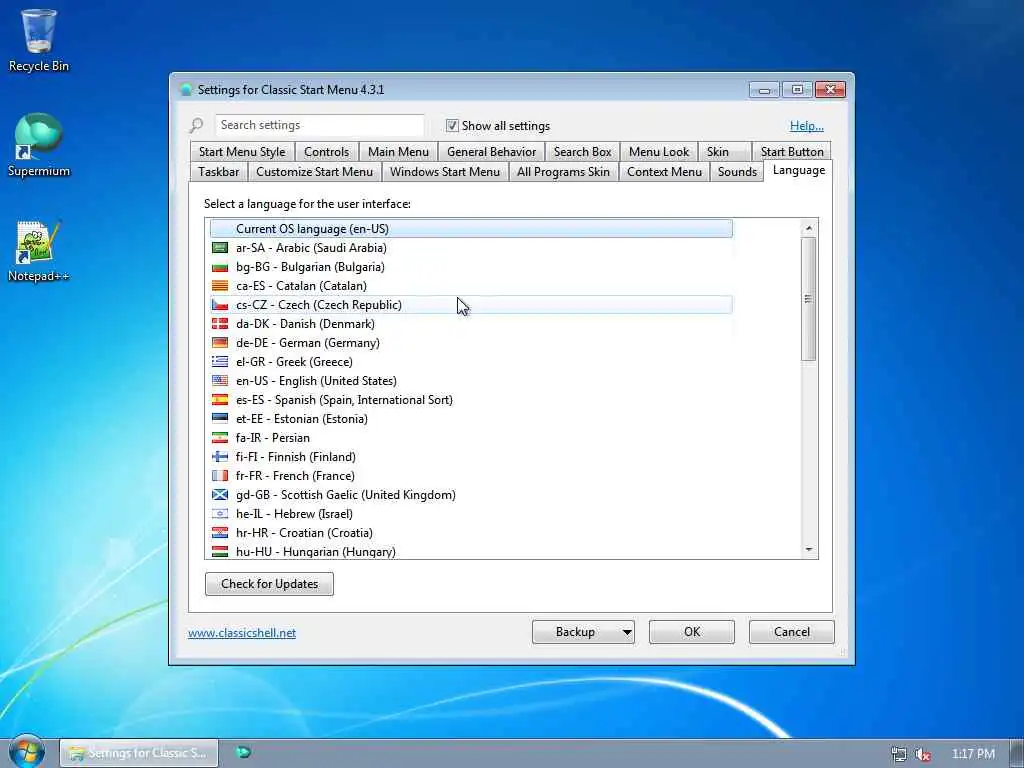Image resolution: width=1024 pixels, height=768 pixels.
Task: Click the Search settings input field
Action: (319, 125)
